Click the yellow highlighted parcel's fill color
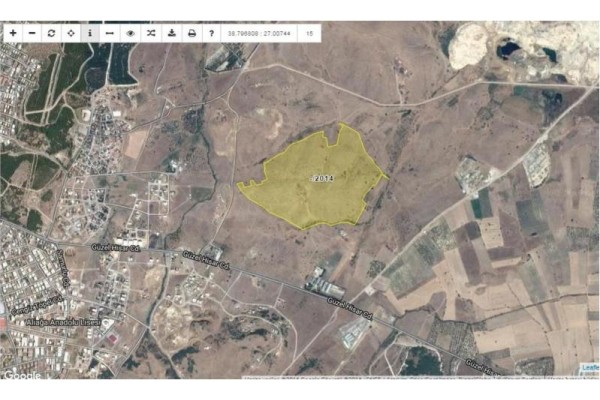The height and width of the screenshot is (400, 600). point(300,195)
